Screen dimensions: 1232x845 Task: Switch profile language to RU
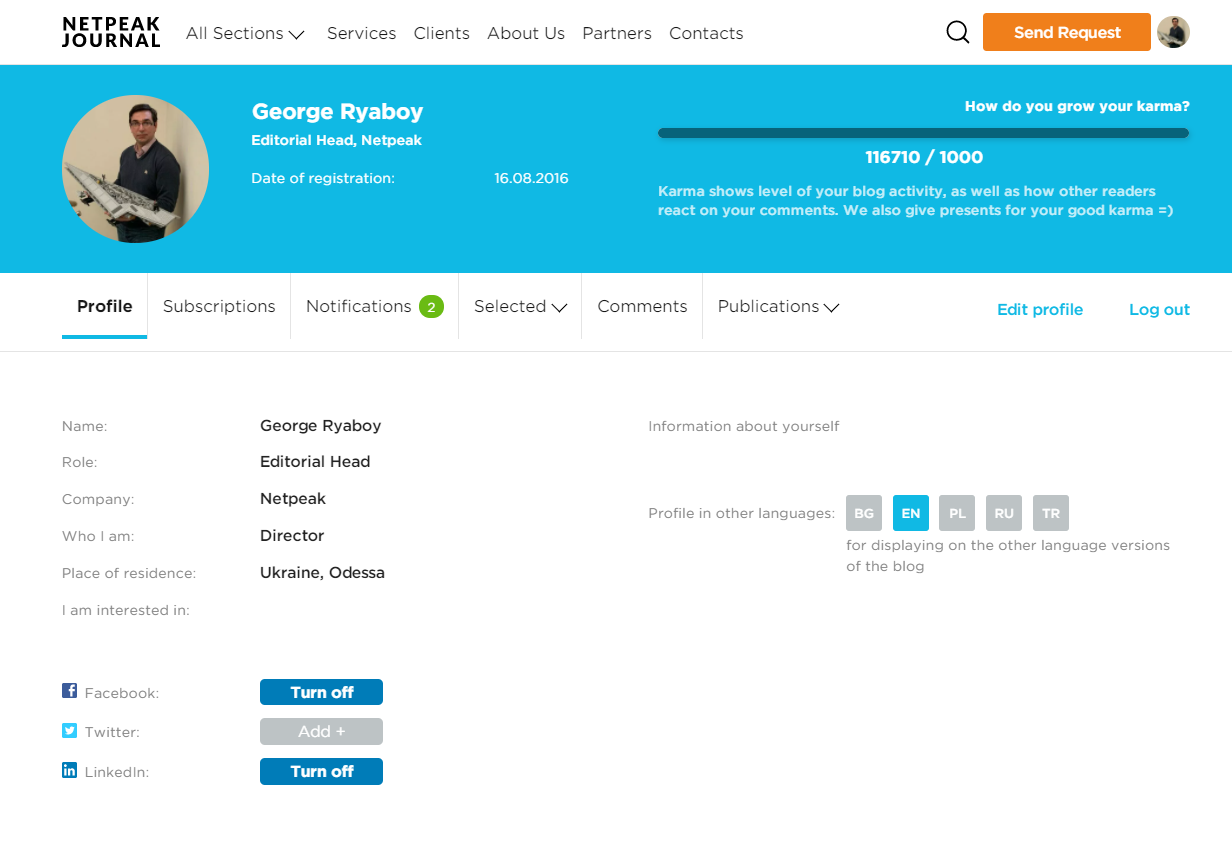1004,513
